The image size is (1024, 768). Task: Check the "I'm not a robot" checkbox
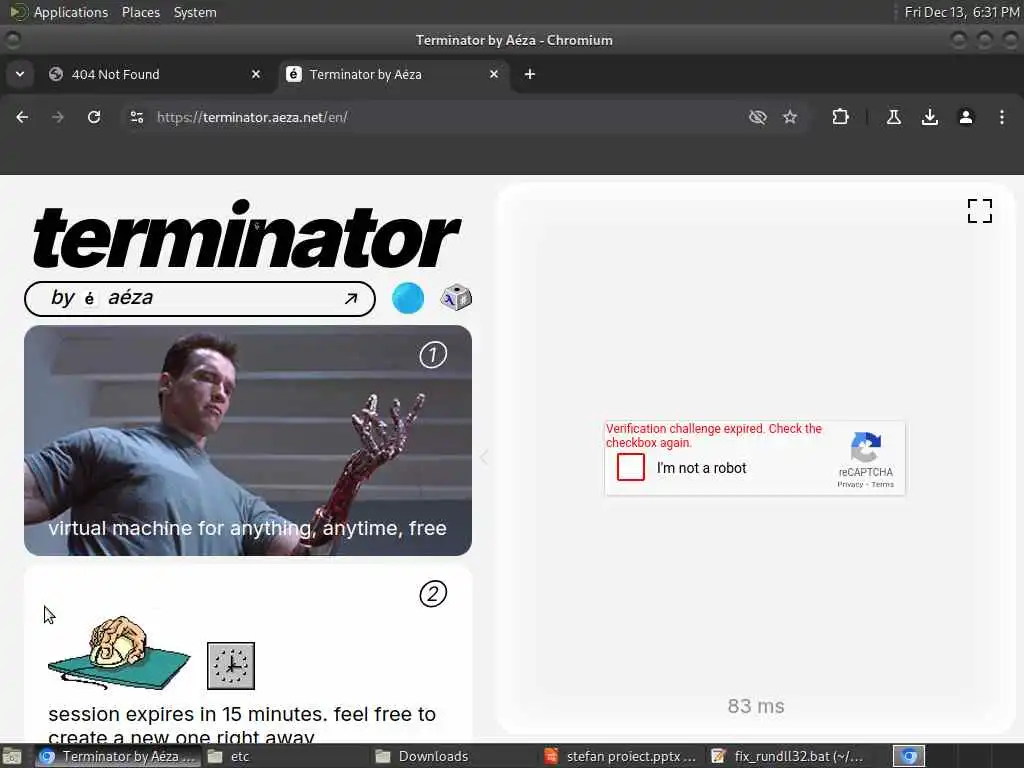pos(631,468)
